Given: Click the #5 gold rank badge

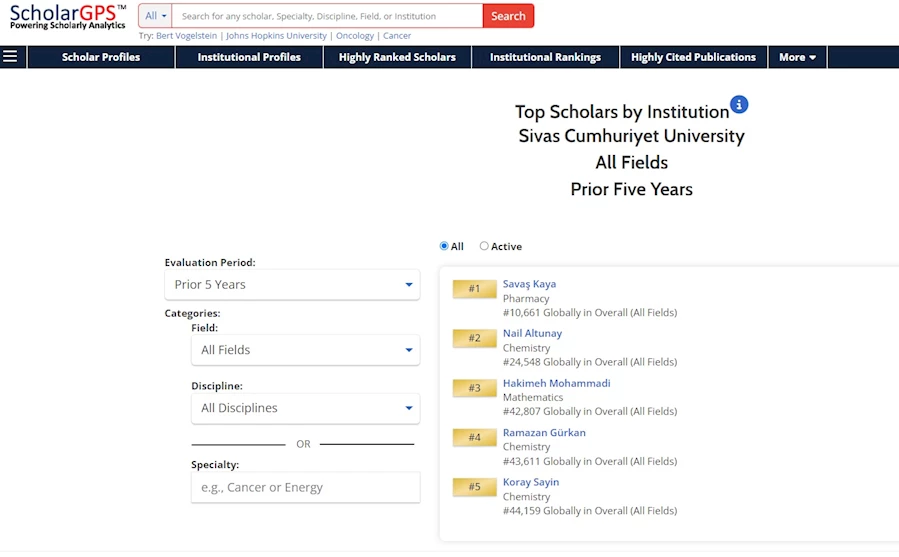Looking at the screenshot, I should (x=474, y=487).
